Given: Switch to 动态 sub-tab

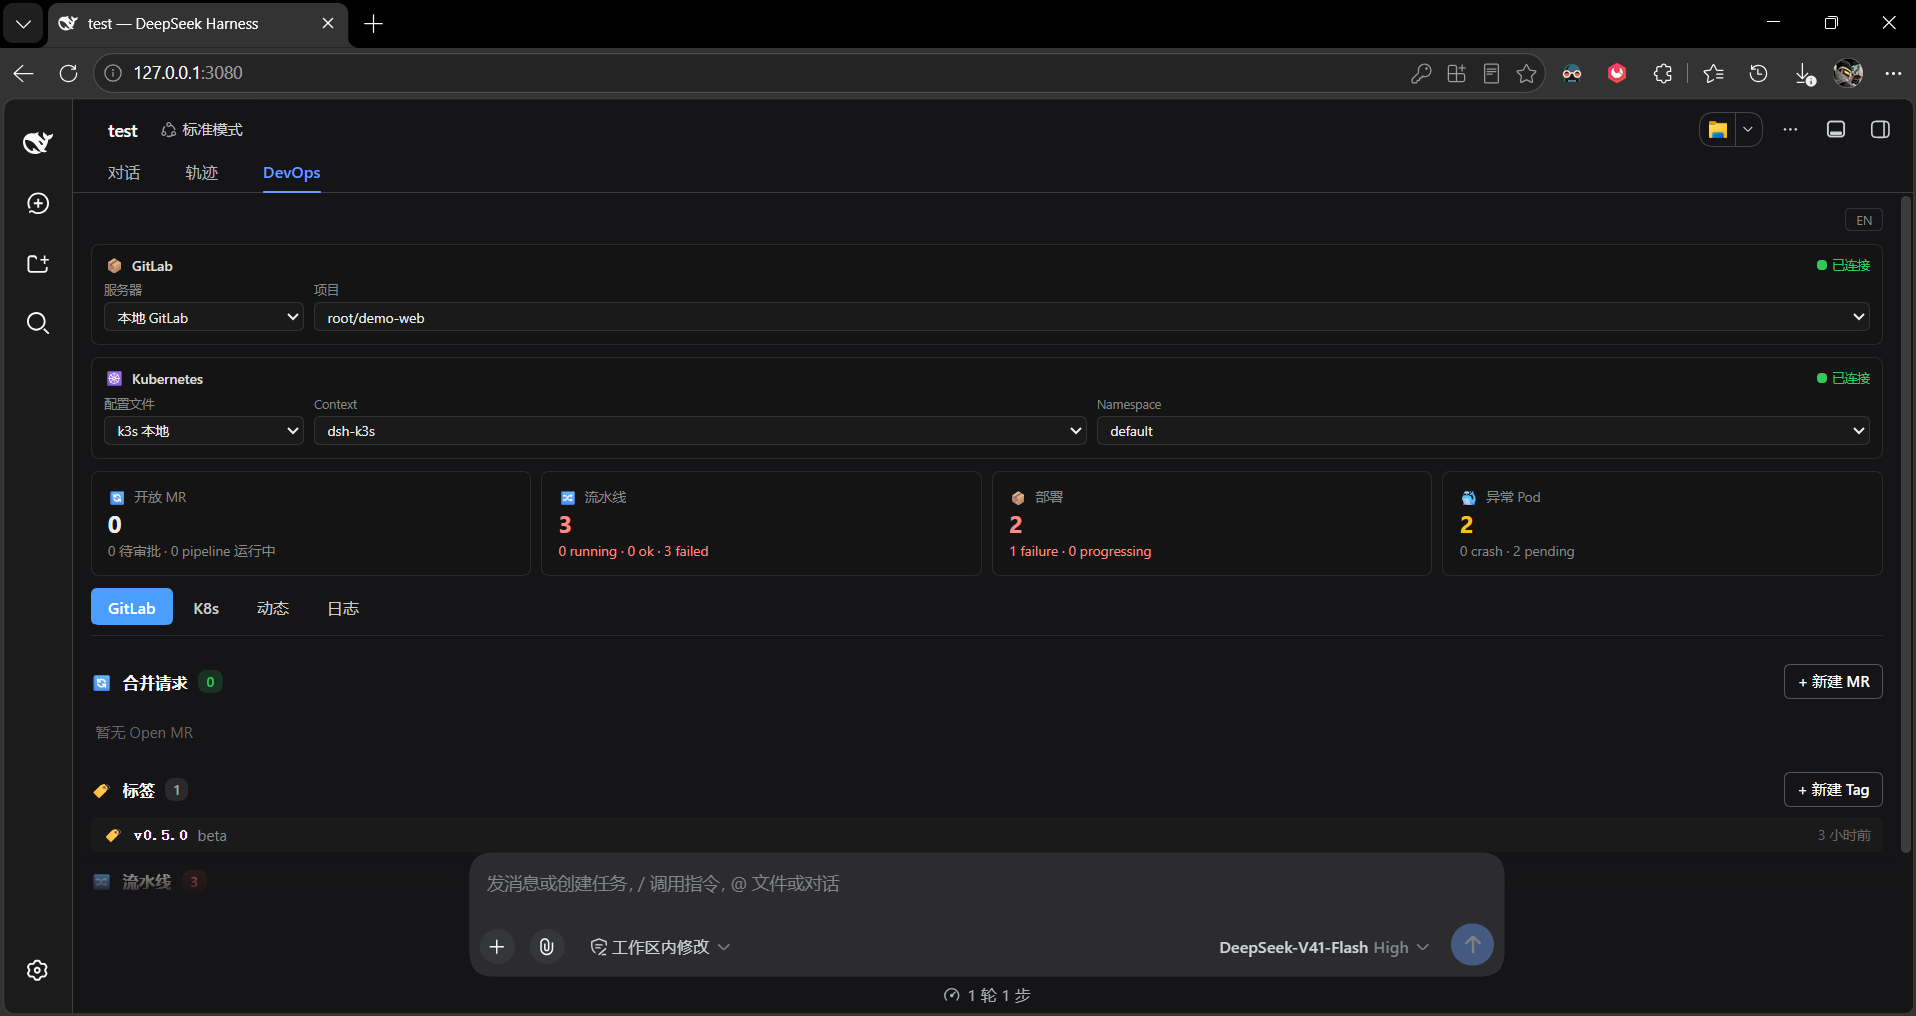Looking at the screenshot, I should [273, 607].
